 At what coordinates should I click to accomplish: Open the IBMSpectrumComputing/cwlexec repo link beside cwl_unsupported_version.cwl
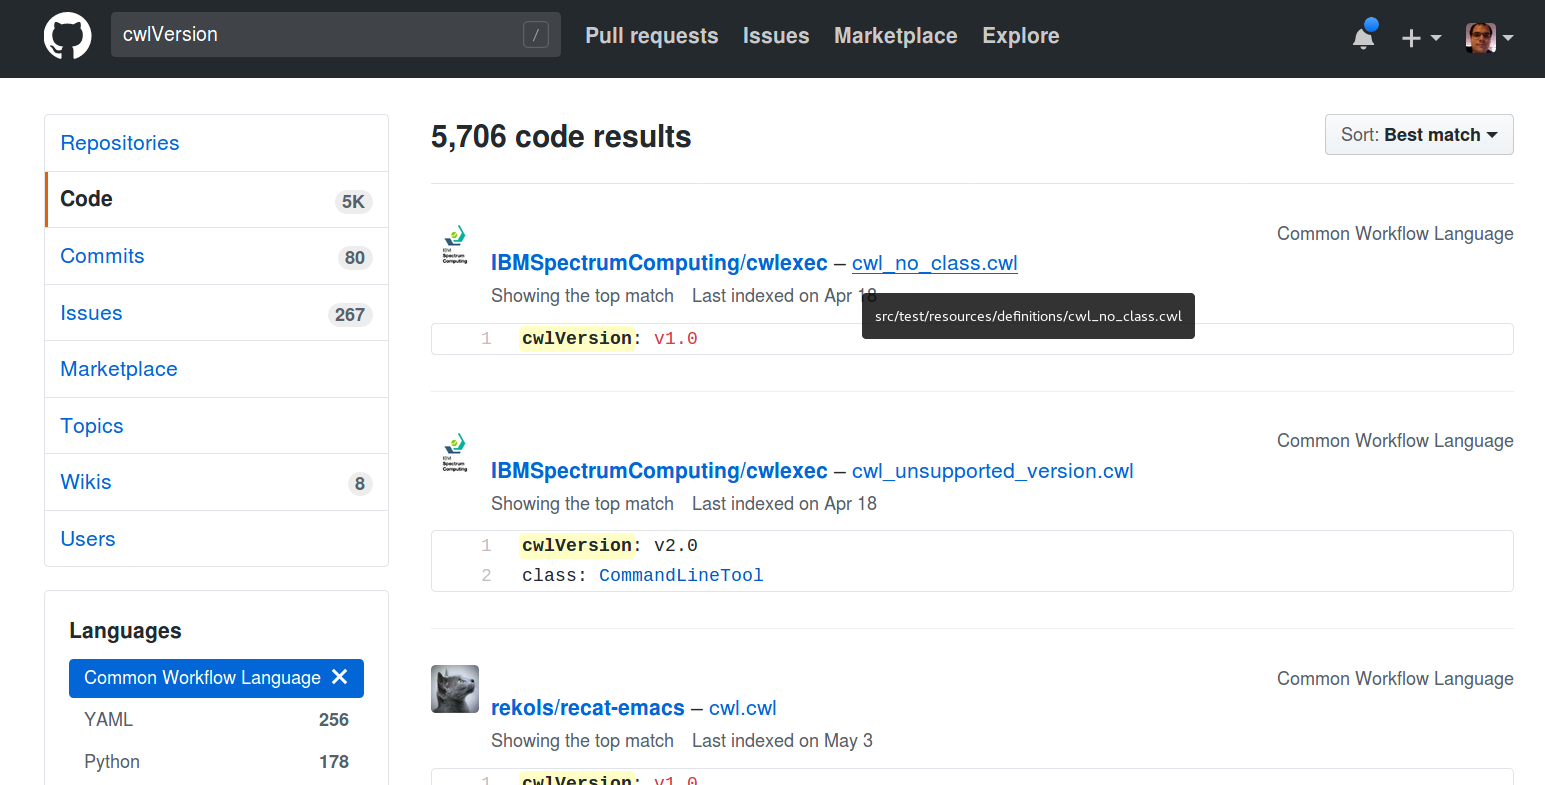pyautogui.click(x=659, y=471)
